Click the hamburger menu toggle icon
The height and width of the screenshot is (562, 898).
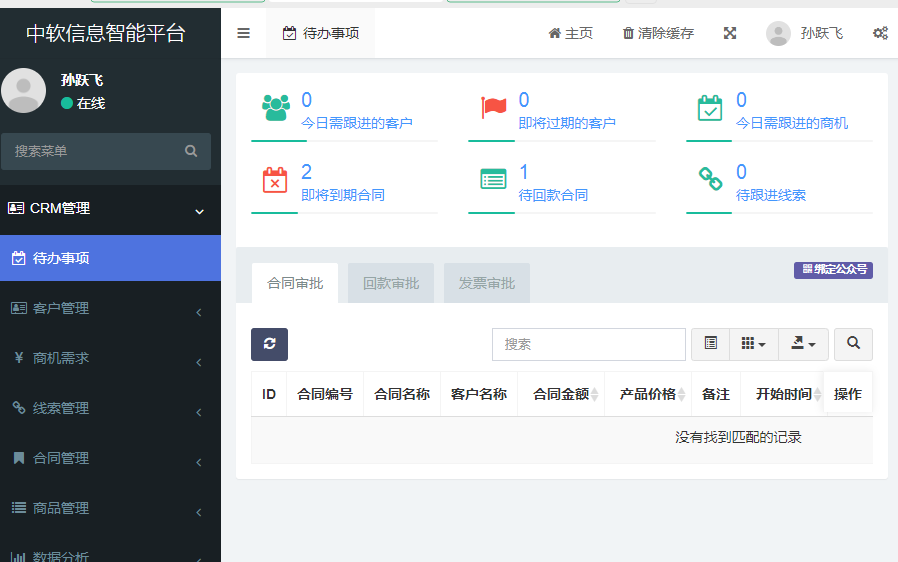243,33
